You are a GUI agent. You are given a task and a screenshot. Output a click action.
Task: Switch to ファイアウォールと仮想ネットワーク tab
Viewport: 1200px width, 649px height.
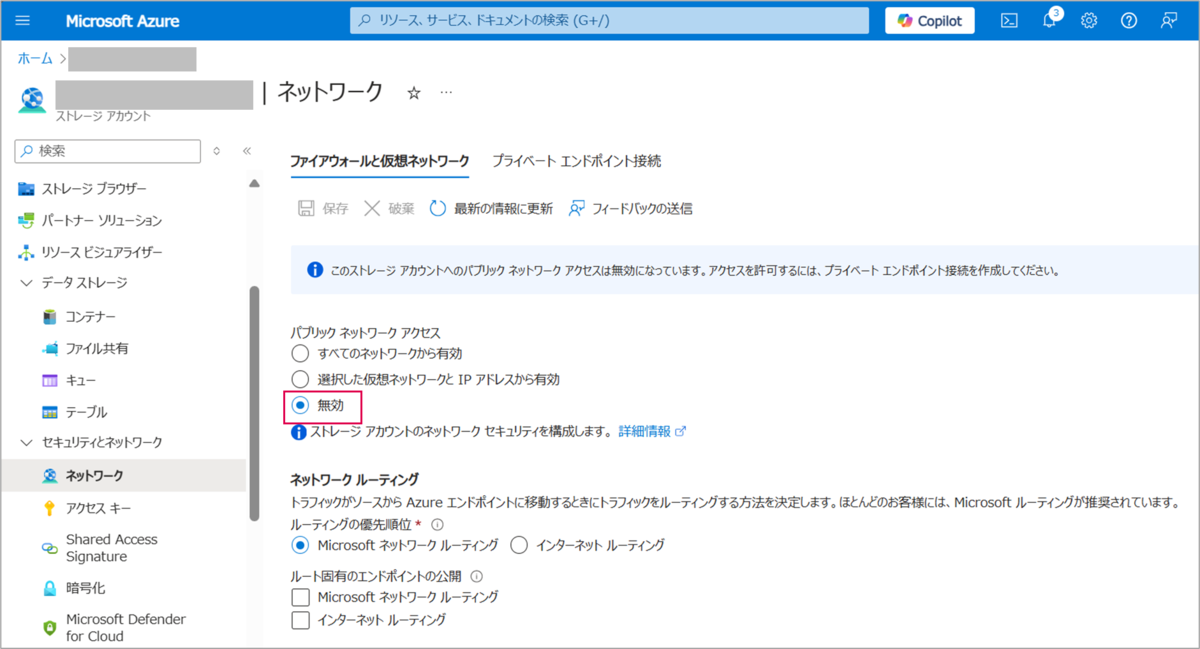380,161
